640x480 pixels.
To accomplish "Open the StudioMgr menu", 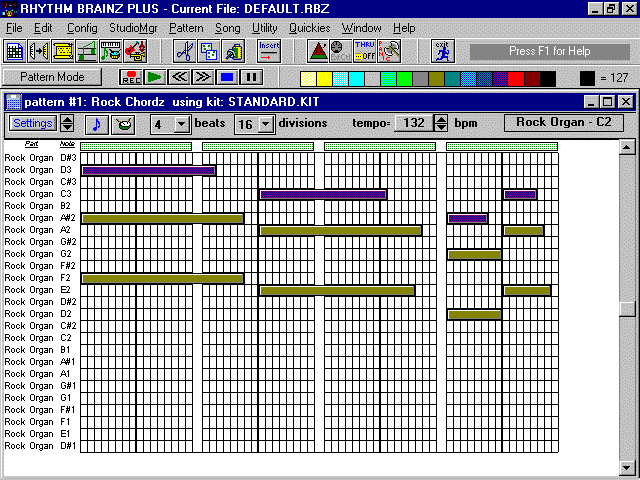I will (132, 28).
